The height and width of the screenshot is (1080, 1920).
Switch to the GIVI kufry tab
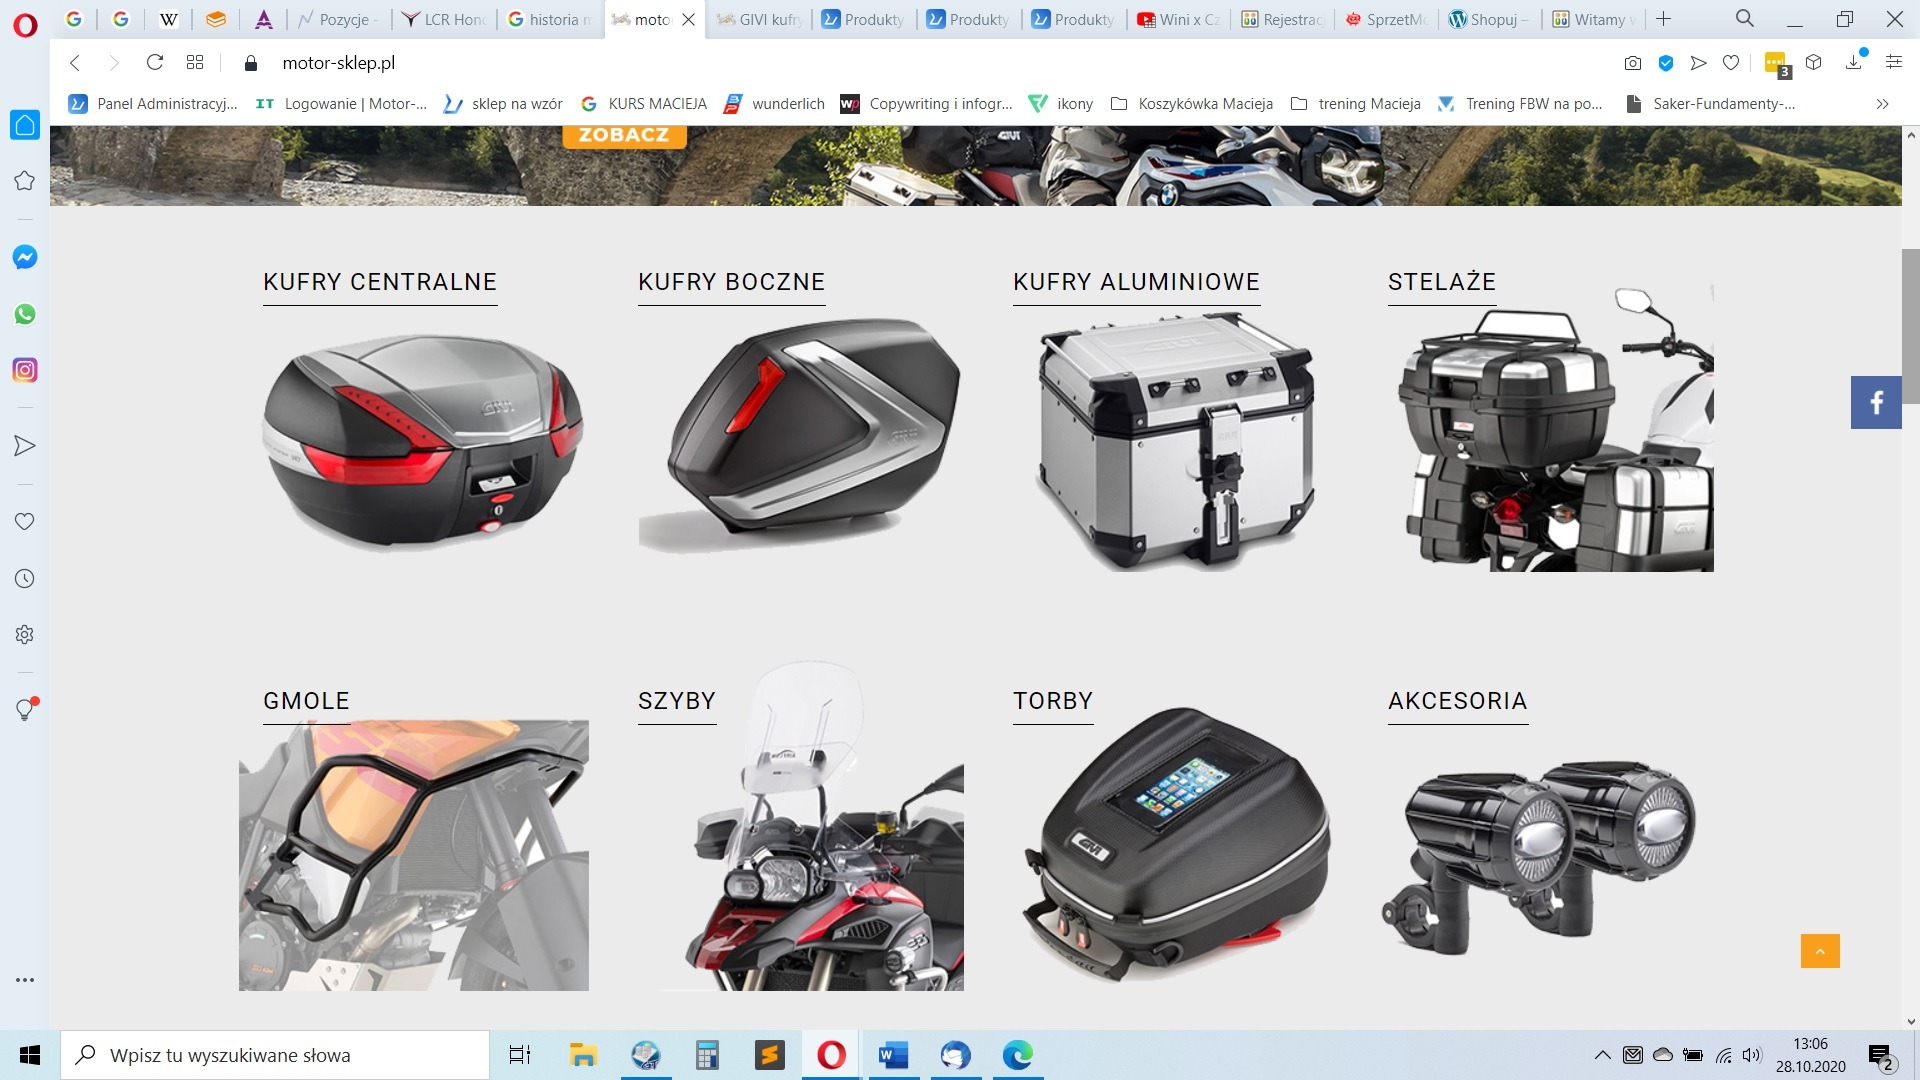760,19
